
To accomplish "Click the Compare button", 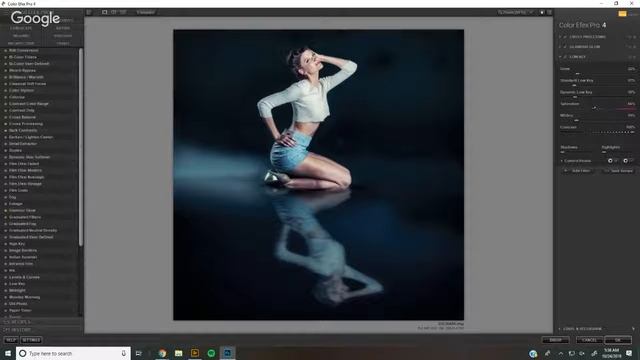I will tap(145, 12).
